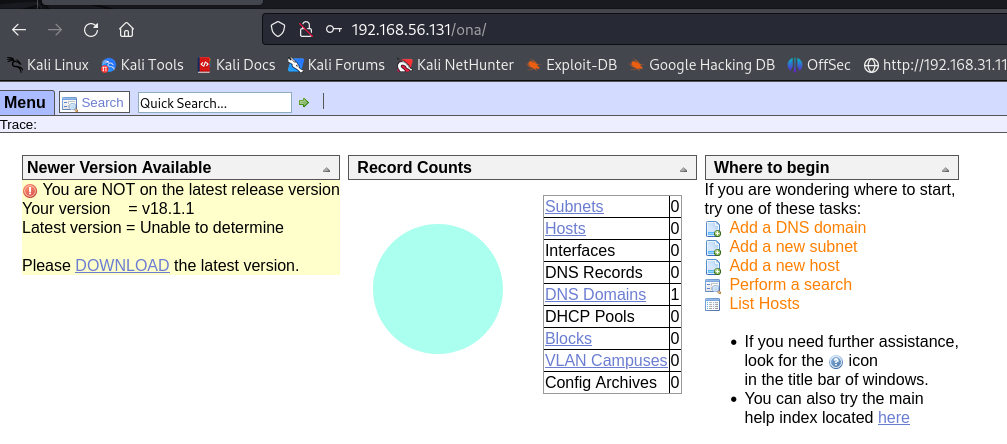Click the 'Your version = v18.1.1' text
Image resolution: width=1007 pixels, height=444 pixels.
pyautogui.click(x=108, y=209)
